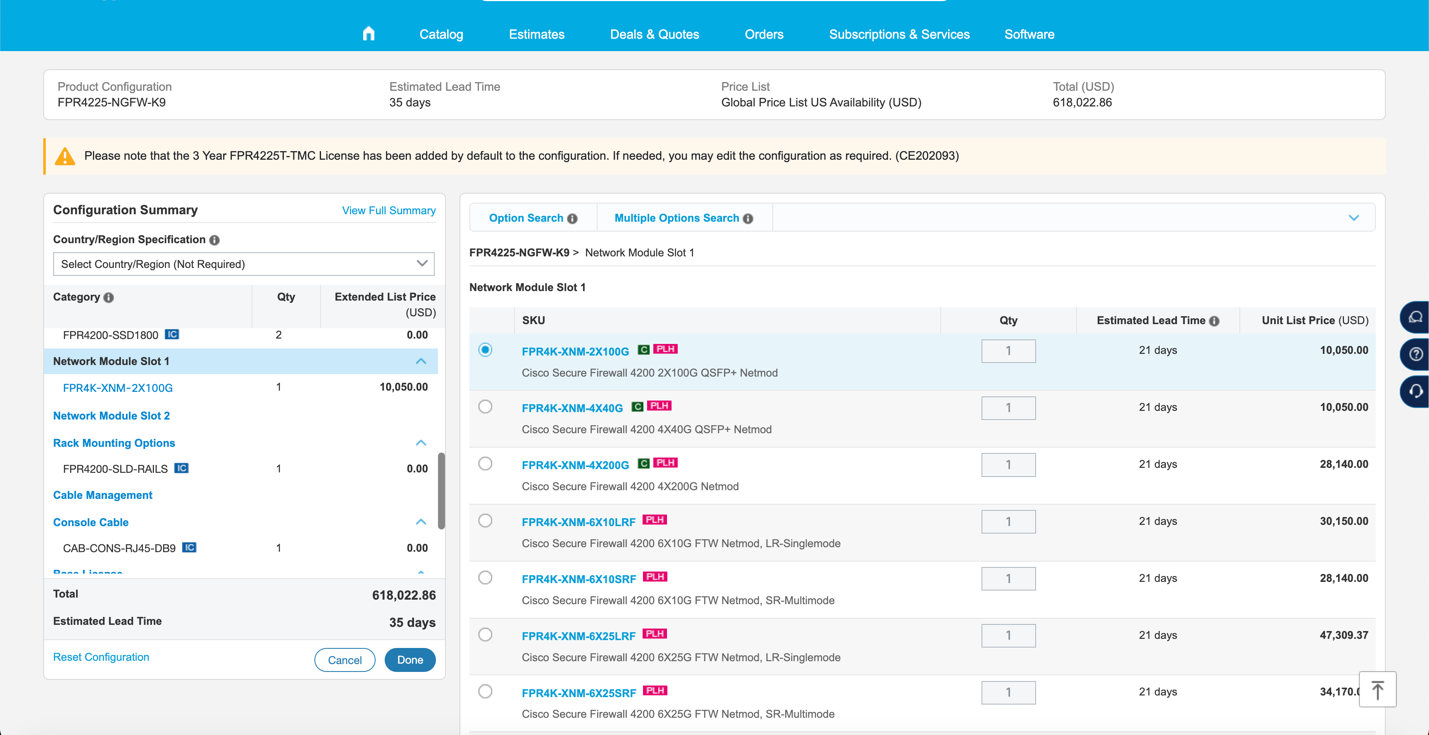Select FPR4K-XNM-4X200G radio button
1429x735 pixels.
[x=485, y=464]
